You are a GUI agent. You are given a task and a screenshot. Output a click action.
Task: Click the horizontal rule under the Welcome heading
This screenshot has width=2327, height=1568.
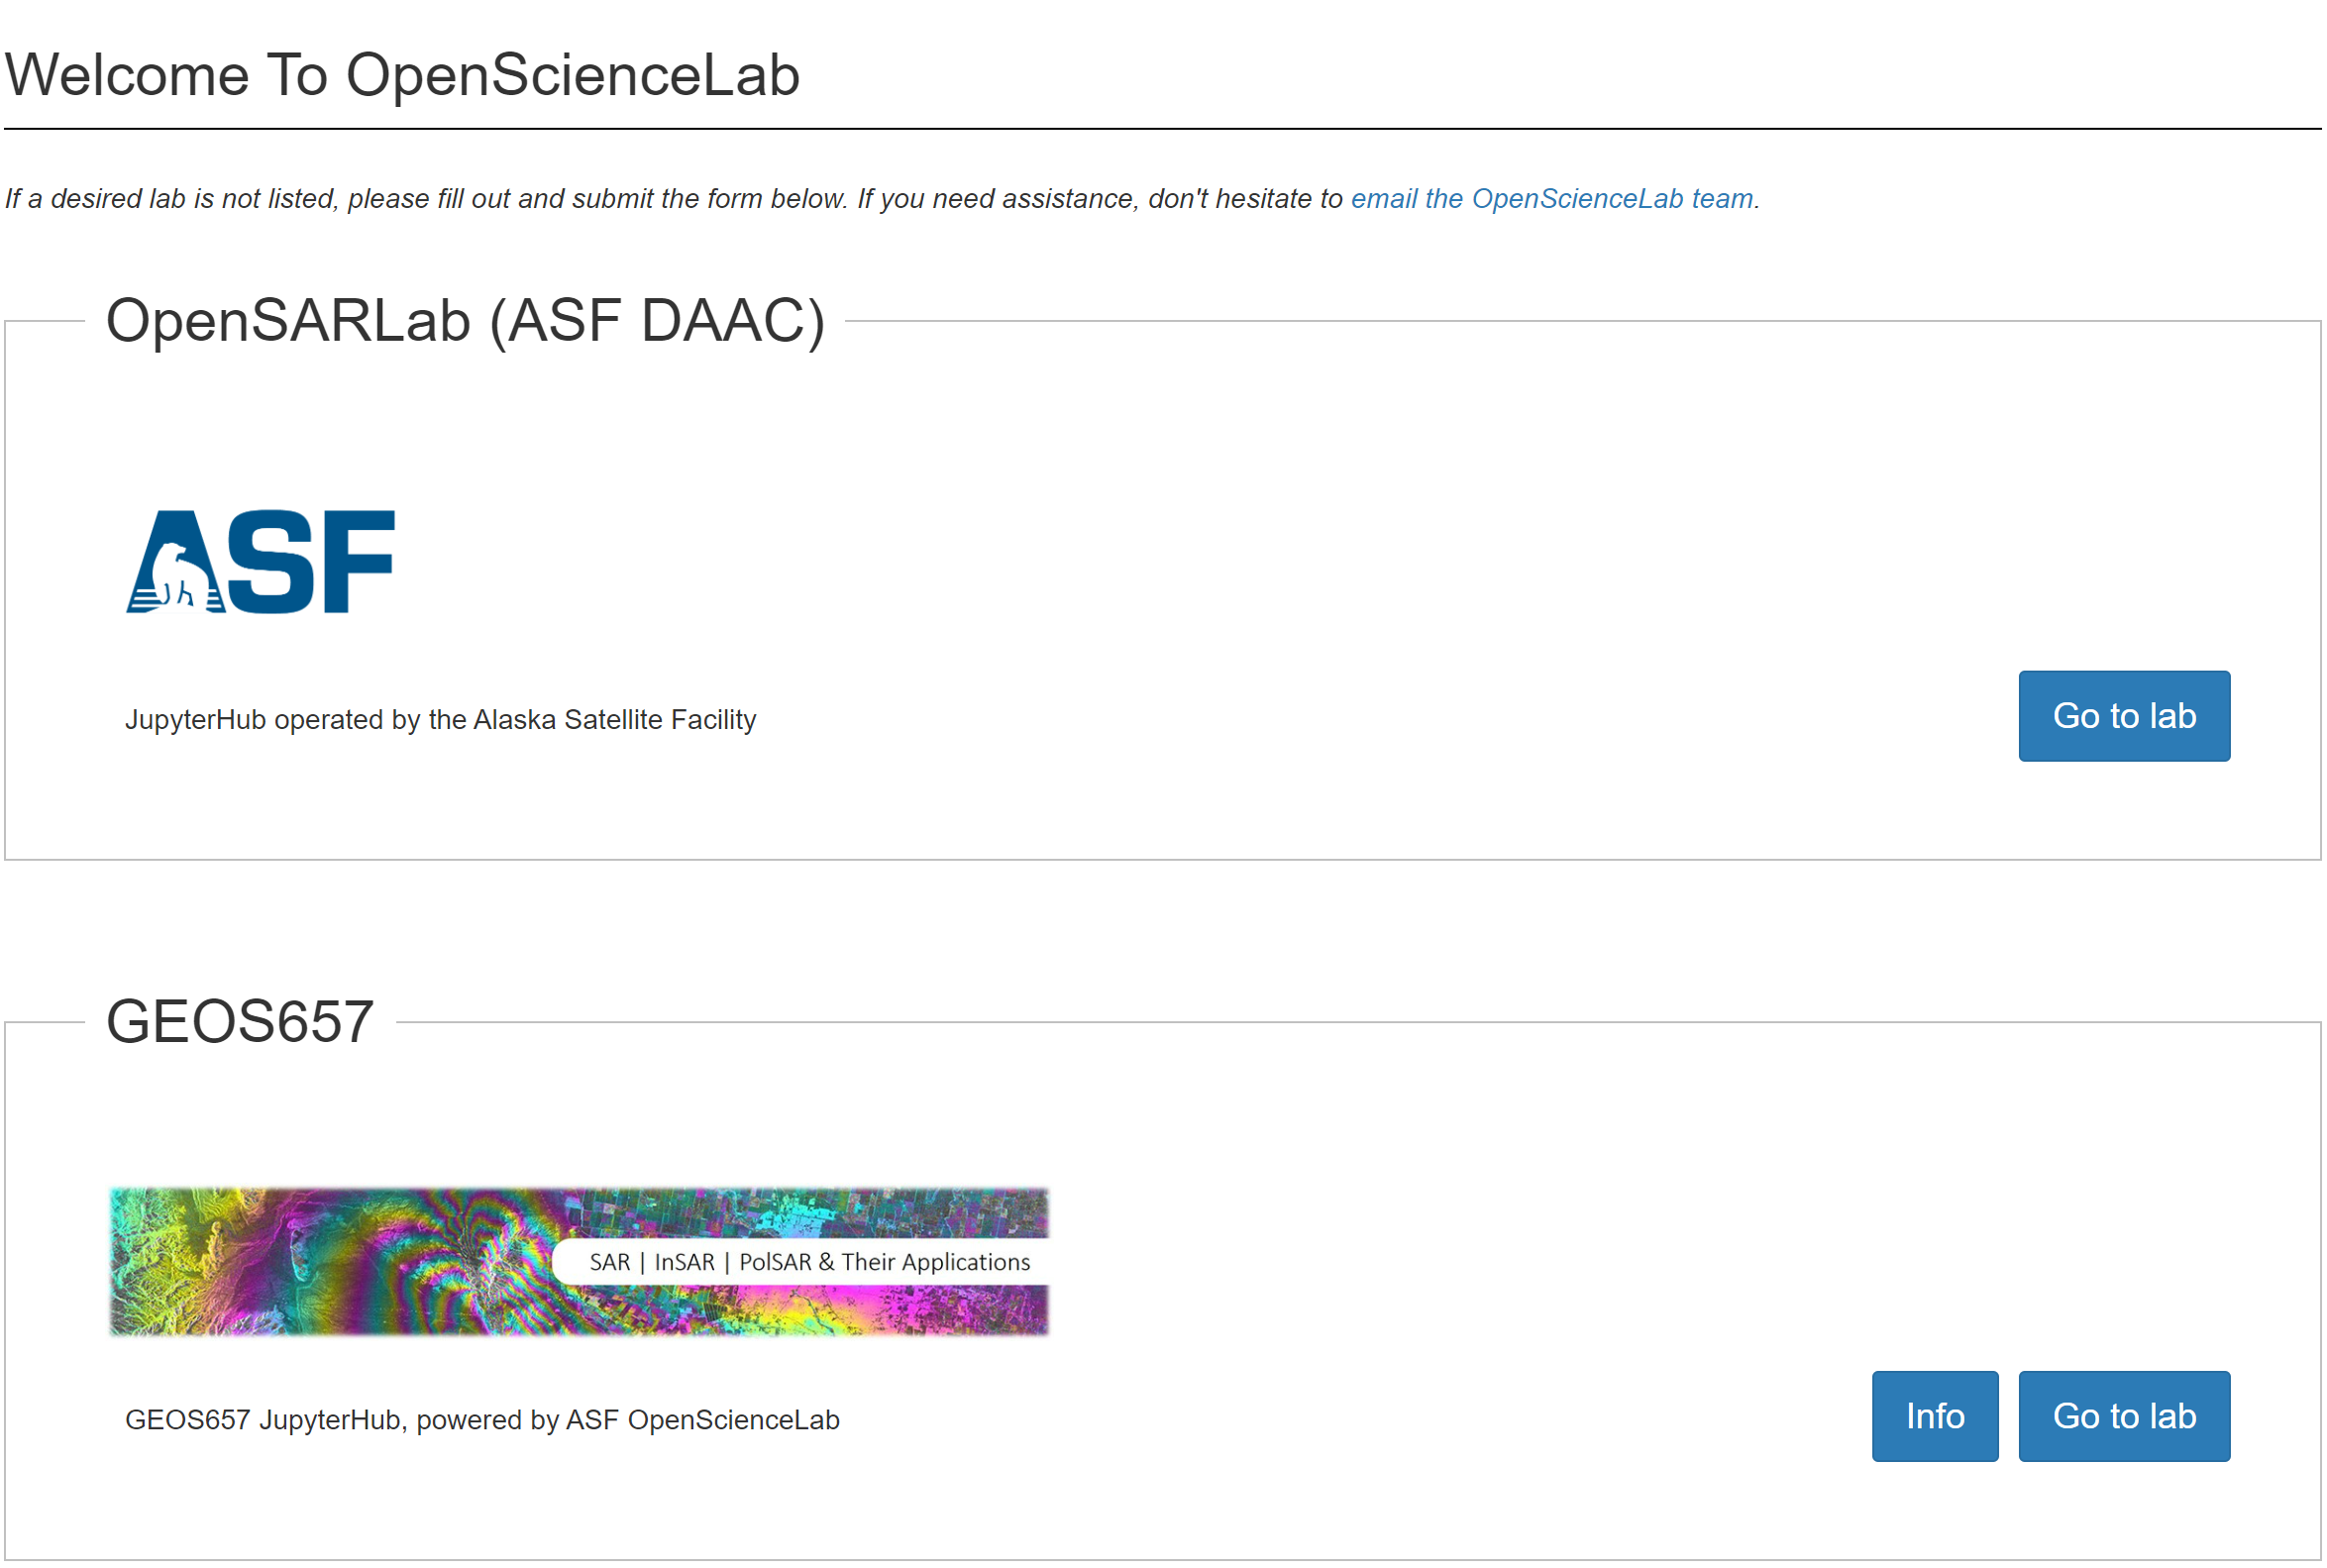pos(1162,129)
